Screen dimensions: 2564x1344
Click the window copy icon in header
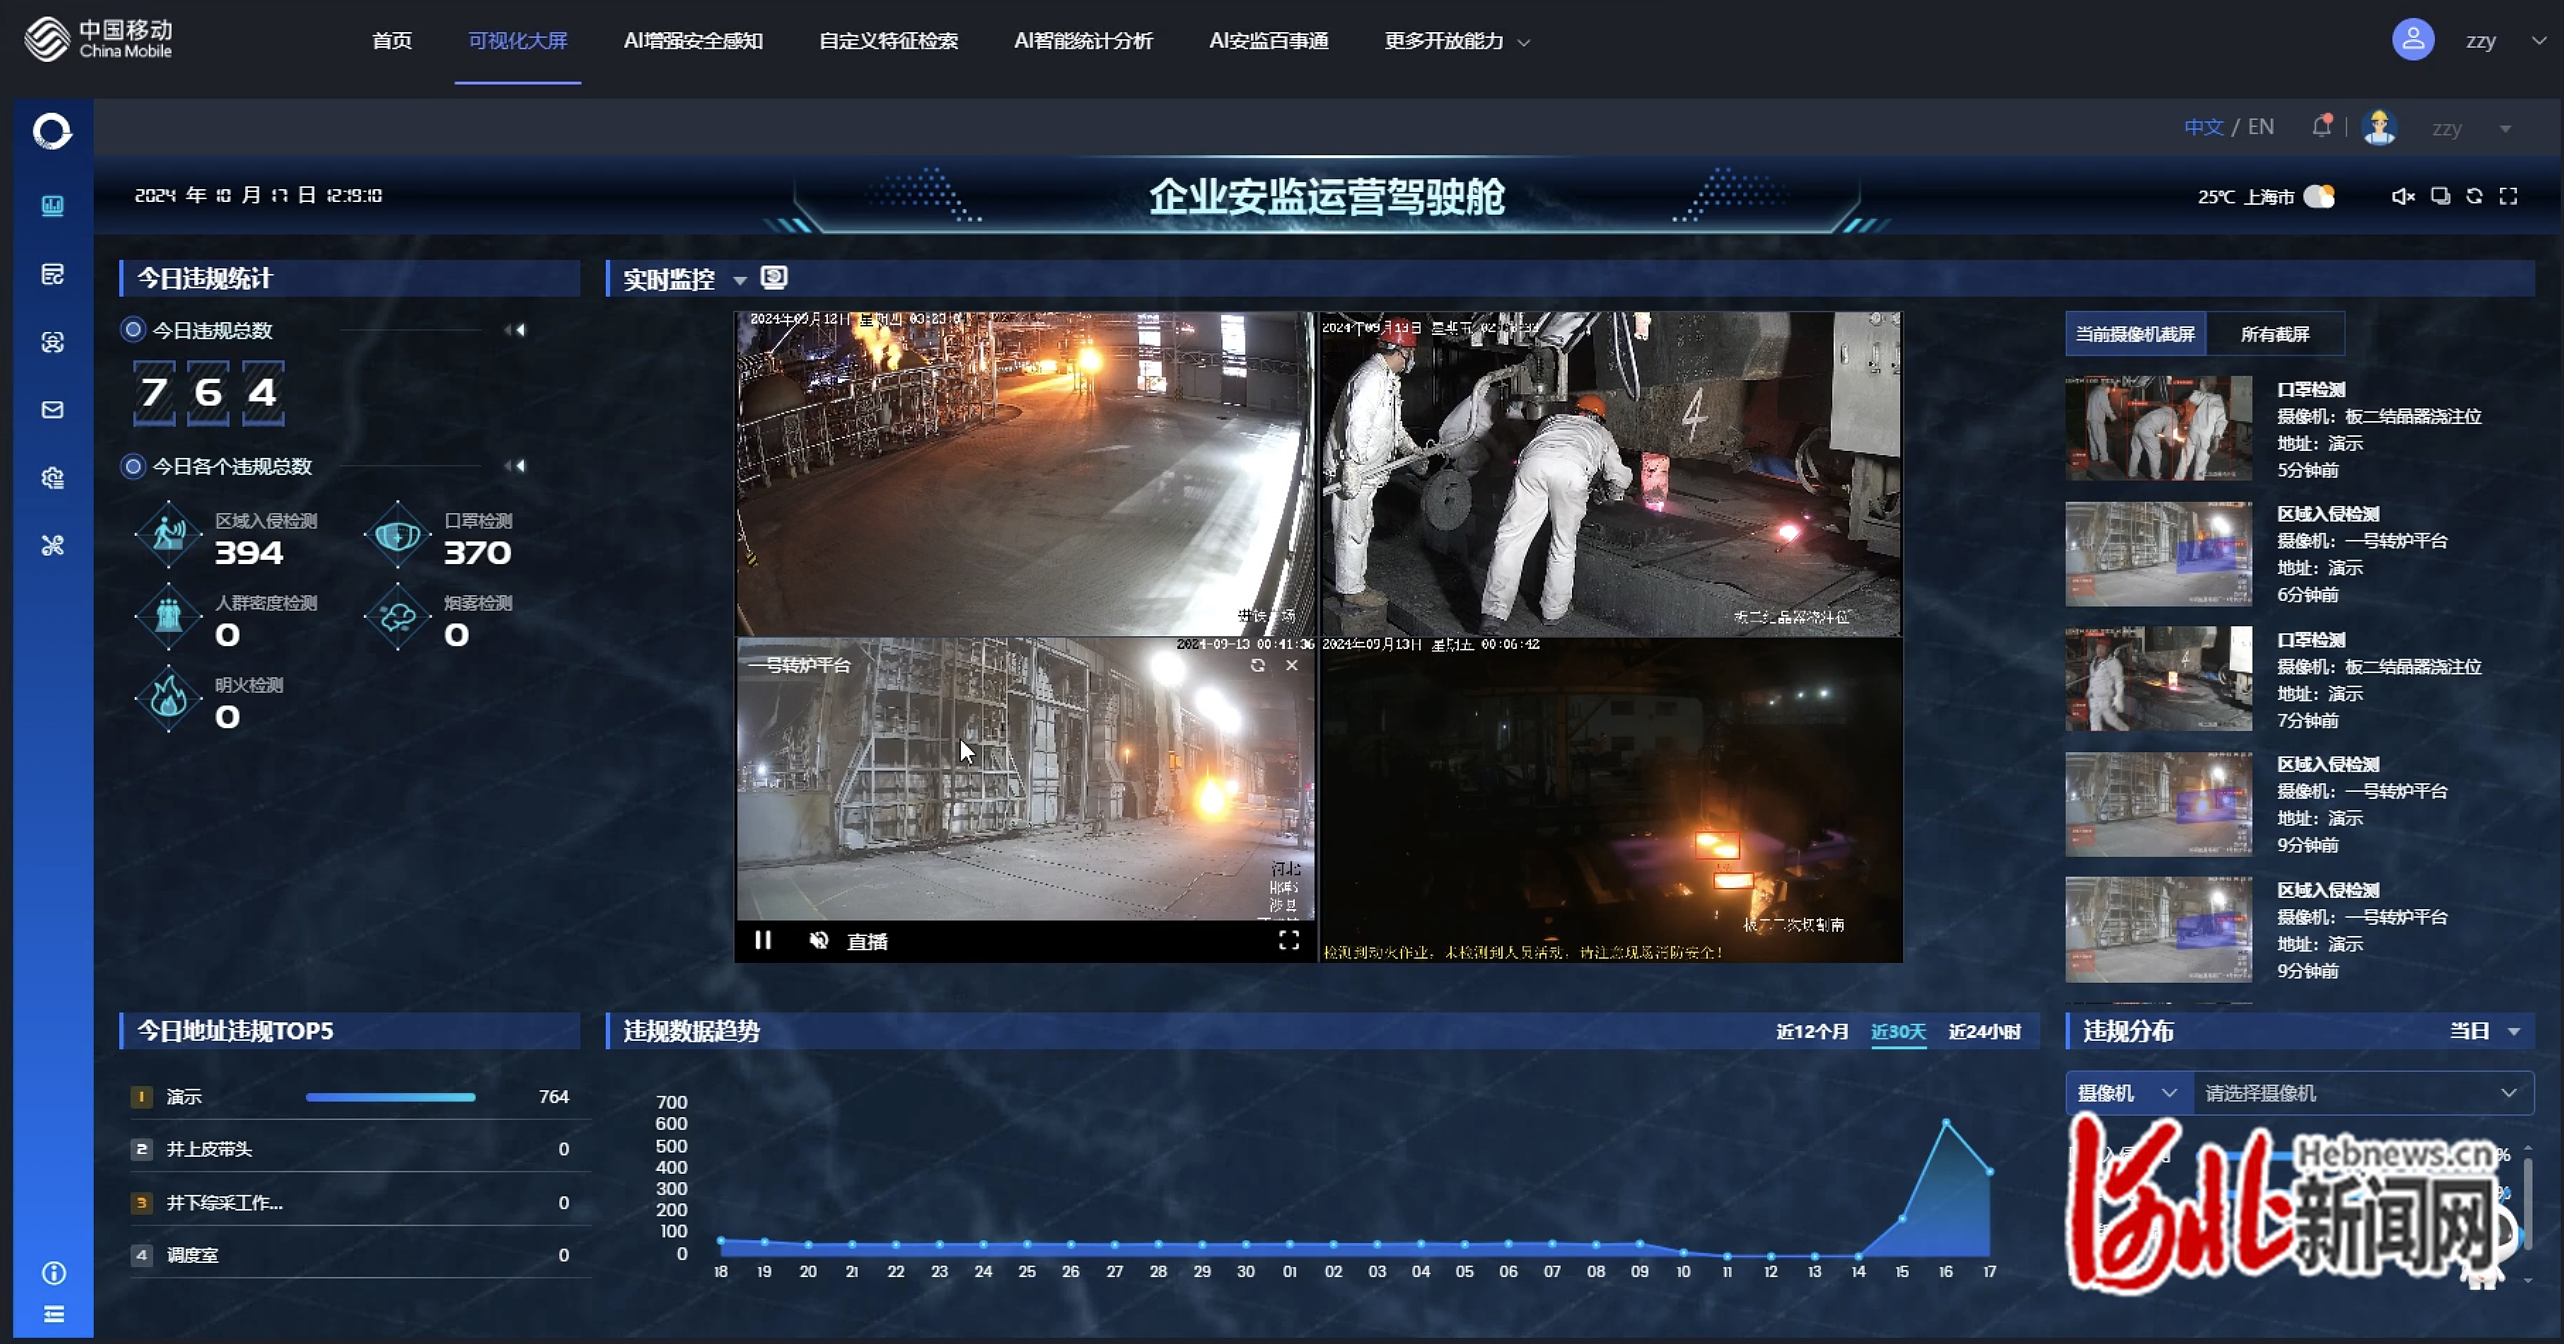tap(2440, 196)
